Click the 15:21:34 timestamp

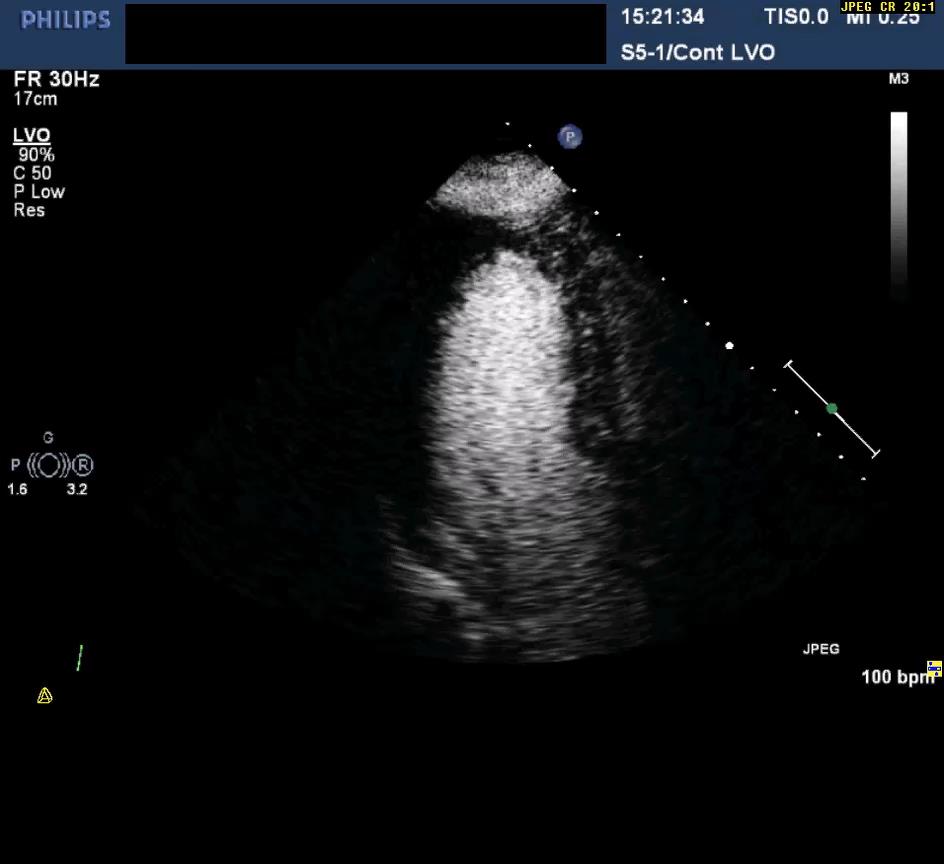point(662,17)
